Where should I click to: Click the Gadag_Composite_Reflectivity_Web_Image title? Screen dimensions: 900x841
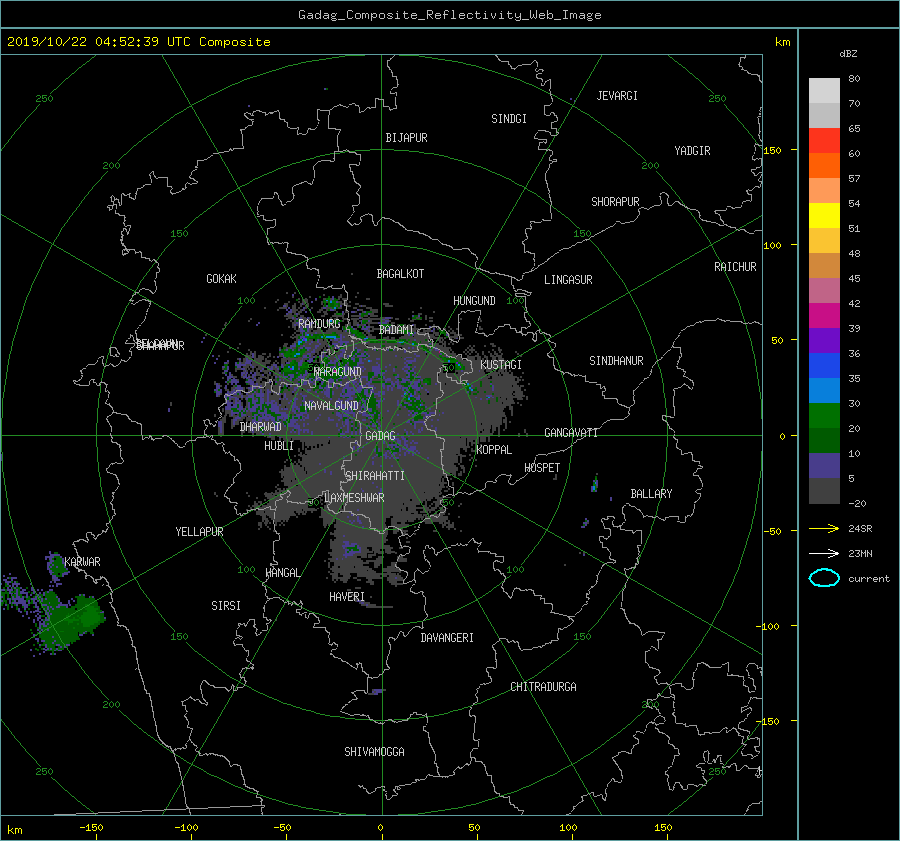(x=449, y=15)
